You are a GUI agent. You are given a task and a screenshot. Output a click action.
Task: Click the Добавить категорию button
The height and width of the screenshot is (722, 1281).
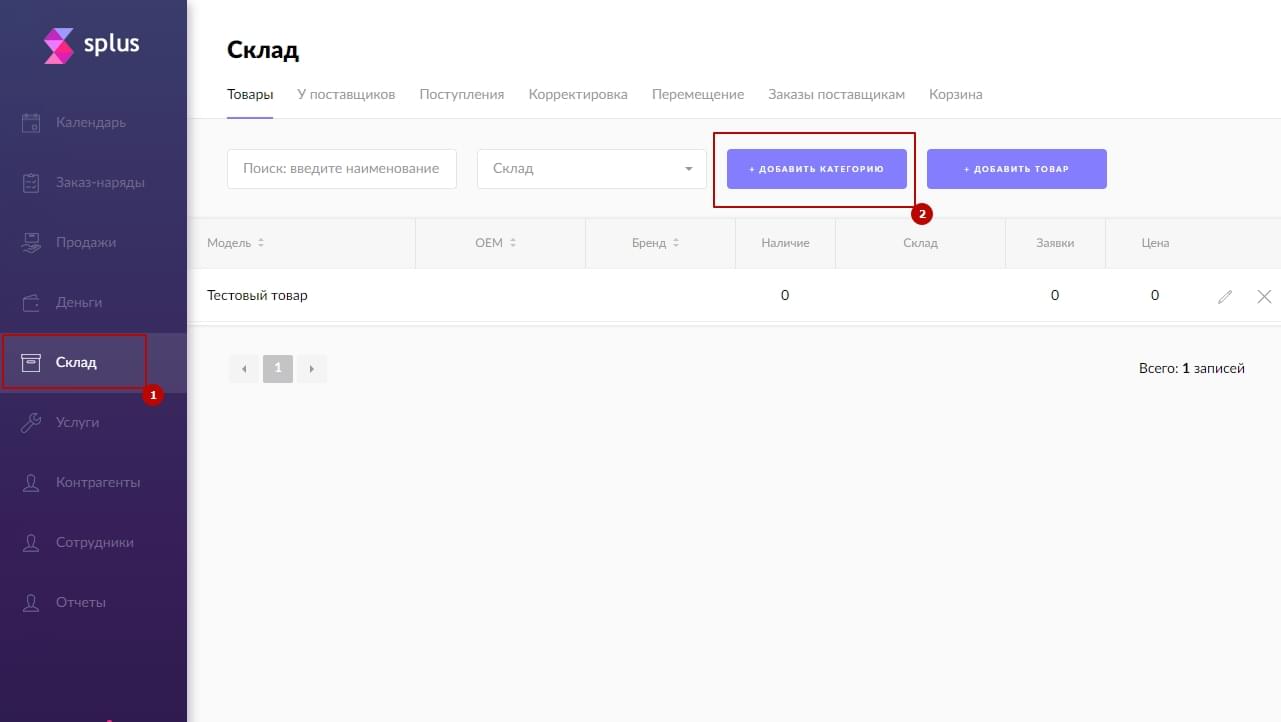(817, 169)
